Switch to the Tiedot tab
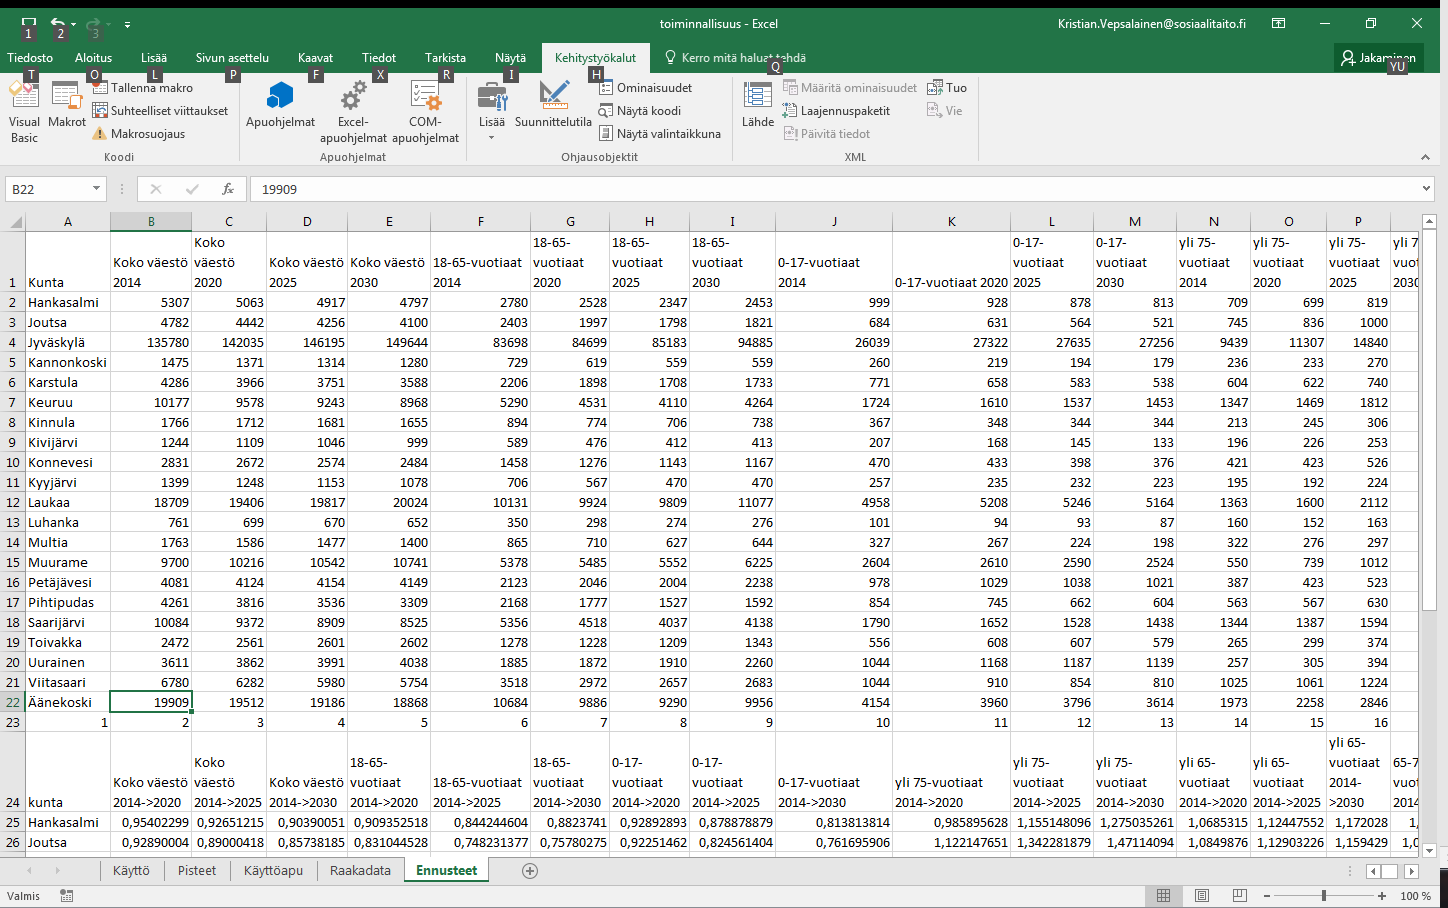1448x908 pixels. pos(379,58)
